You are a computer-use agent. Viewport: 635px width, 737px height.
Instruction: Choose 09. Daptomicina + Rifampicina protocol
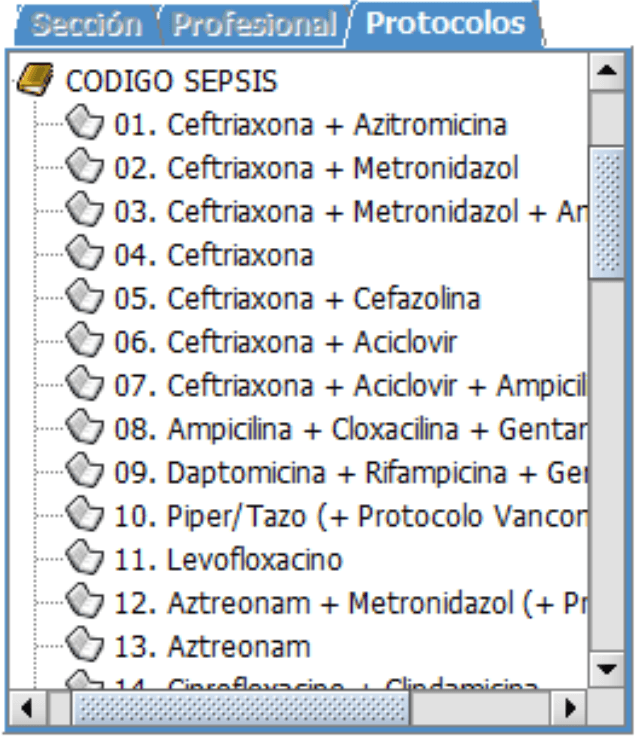(350, 472)
